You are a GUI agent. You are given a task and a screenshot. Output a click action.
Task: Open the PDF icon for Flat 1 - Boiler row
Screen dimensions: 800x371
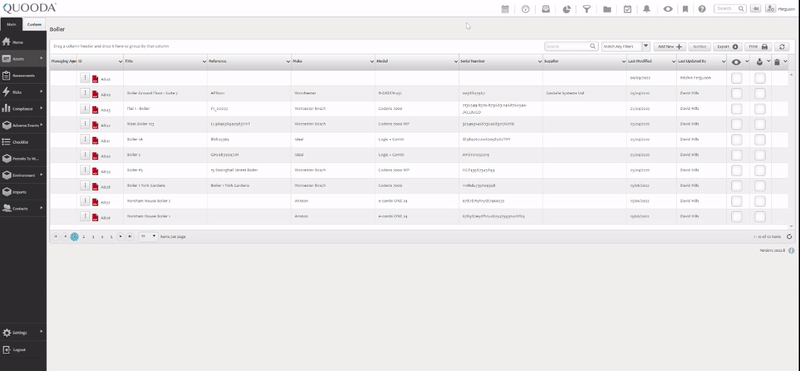(x=95, y=109)
